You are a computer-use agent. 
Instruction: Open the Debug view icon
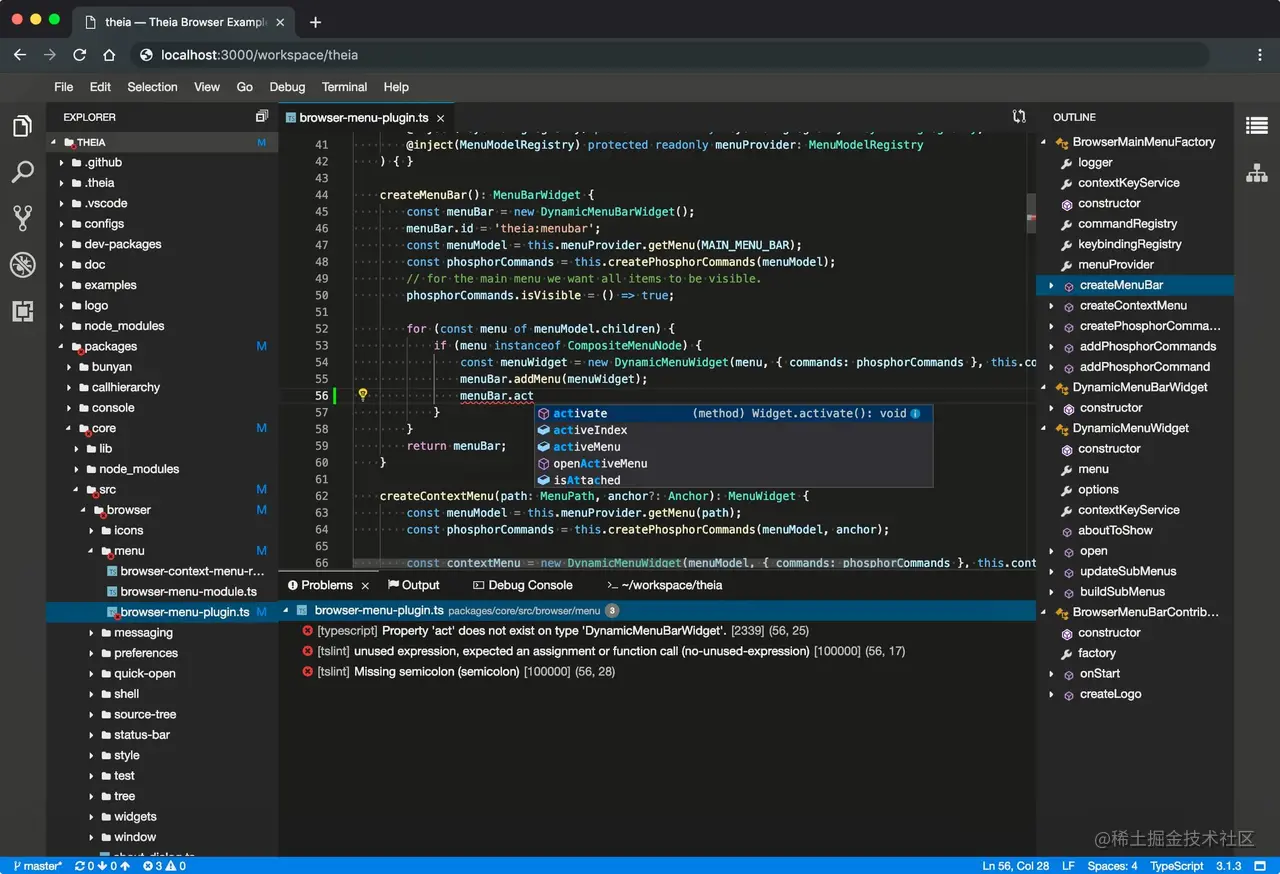(22, 264)
